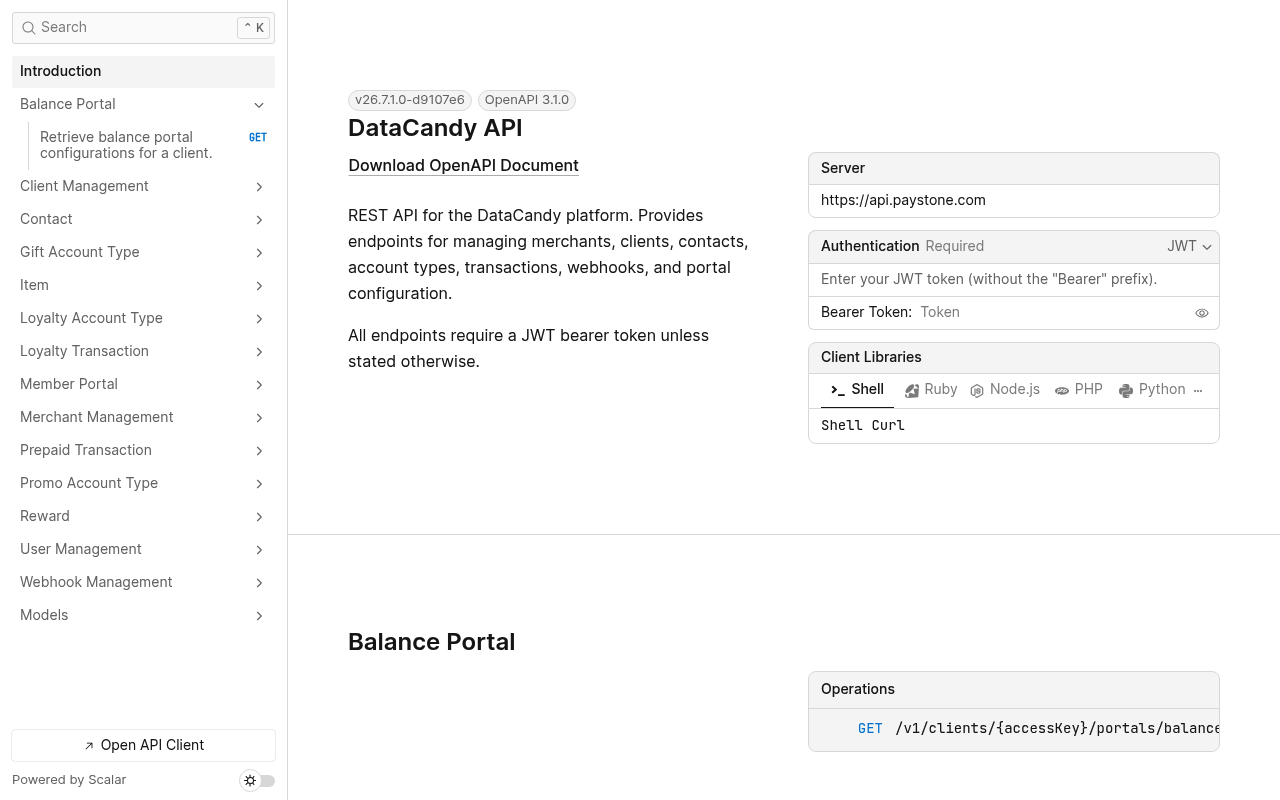Image resolution: width=1280 pixels, height=800 pixels.
Task: Expand Member Portal chevron
Action: click(259, 385)
